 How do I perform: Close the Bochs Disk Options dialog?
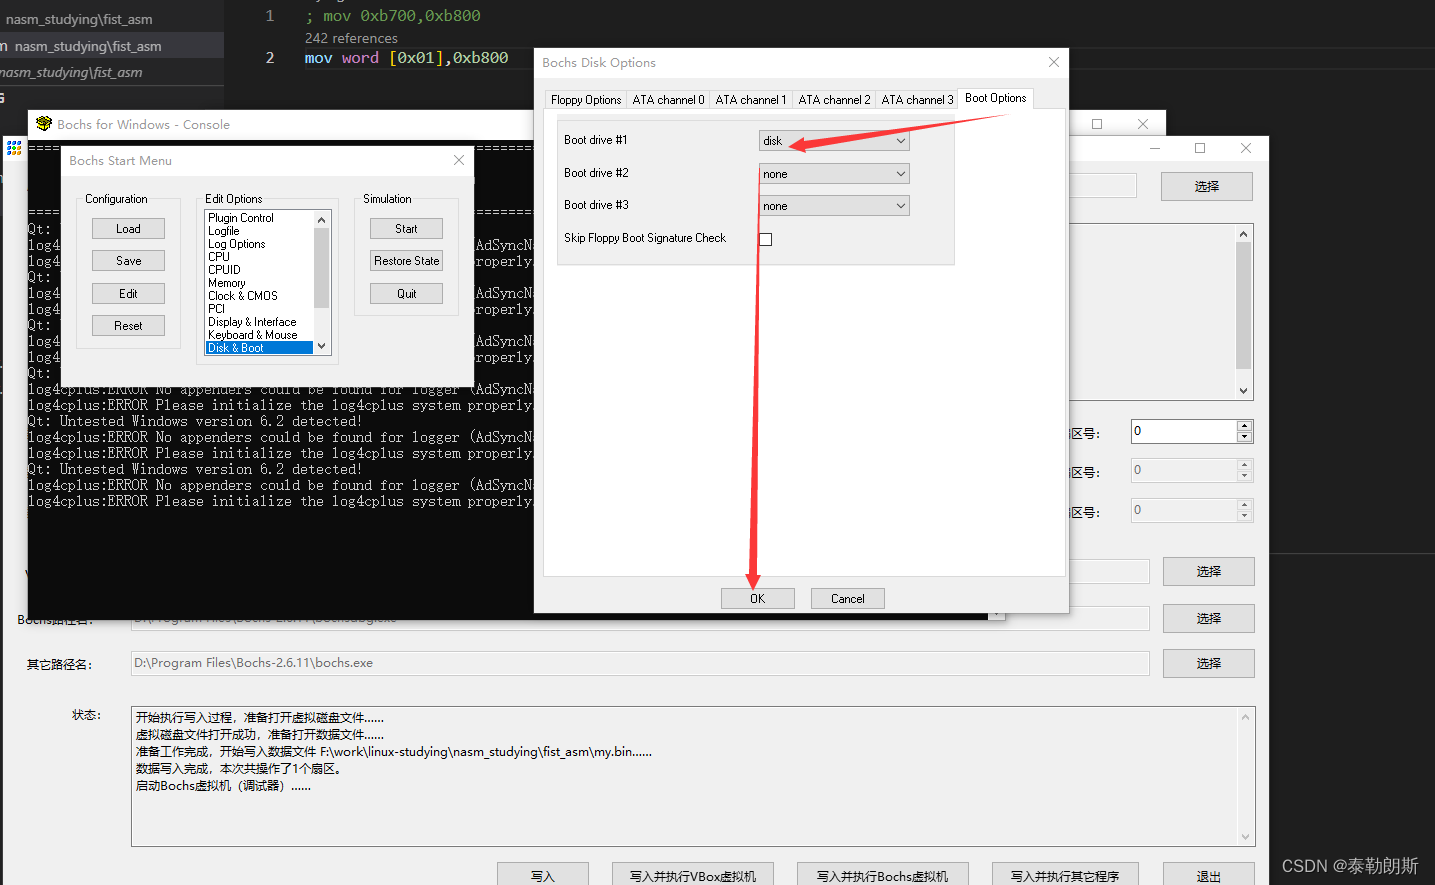click(x=1053, y=62)
